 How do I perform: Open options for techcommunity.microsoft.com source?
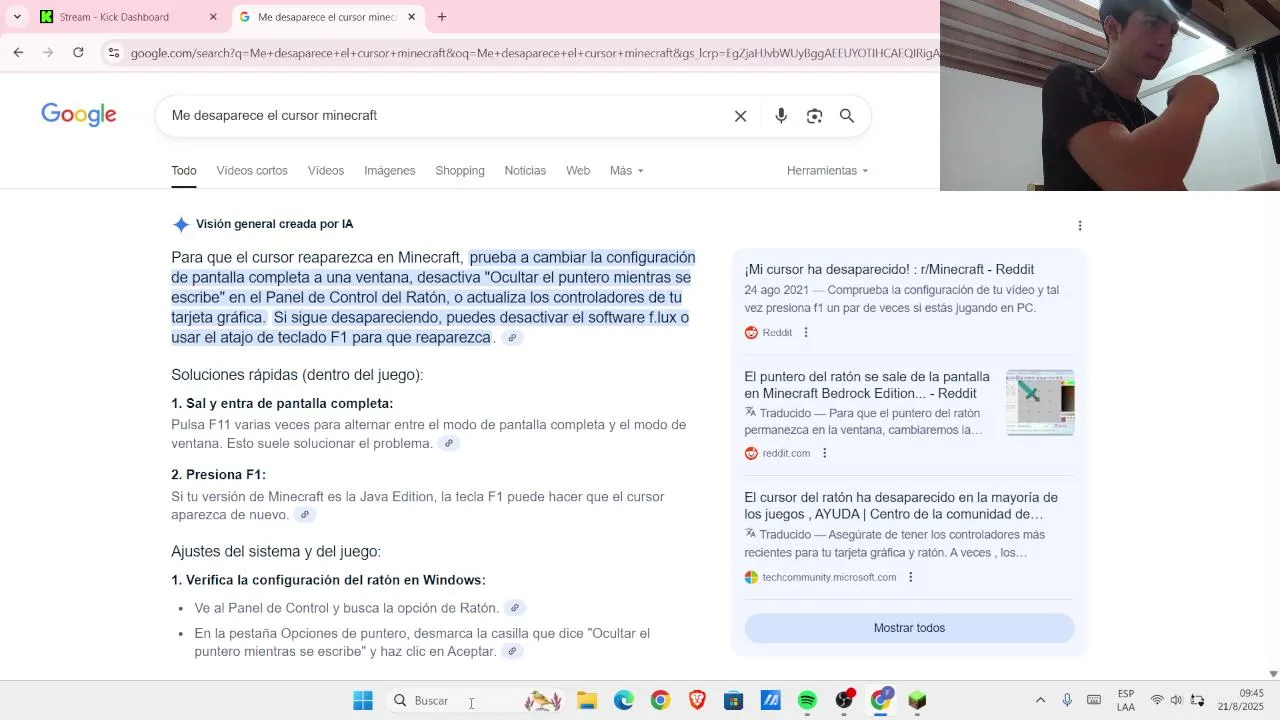pos(910,577)
